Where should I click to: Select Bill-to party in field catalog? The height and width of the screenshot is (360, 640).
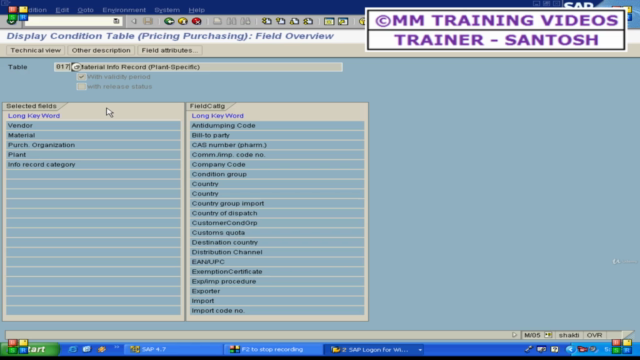[x=277, y=135]
